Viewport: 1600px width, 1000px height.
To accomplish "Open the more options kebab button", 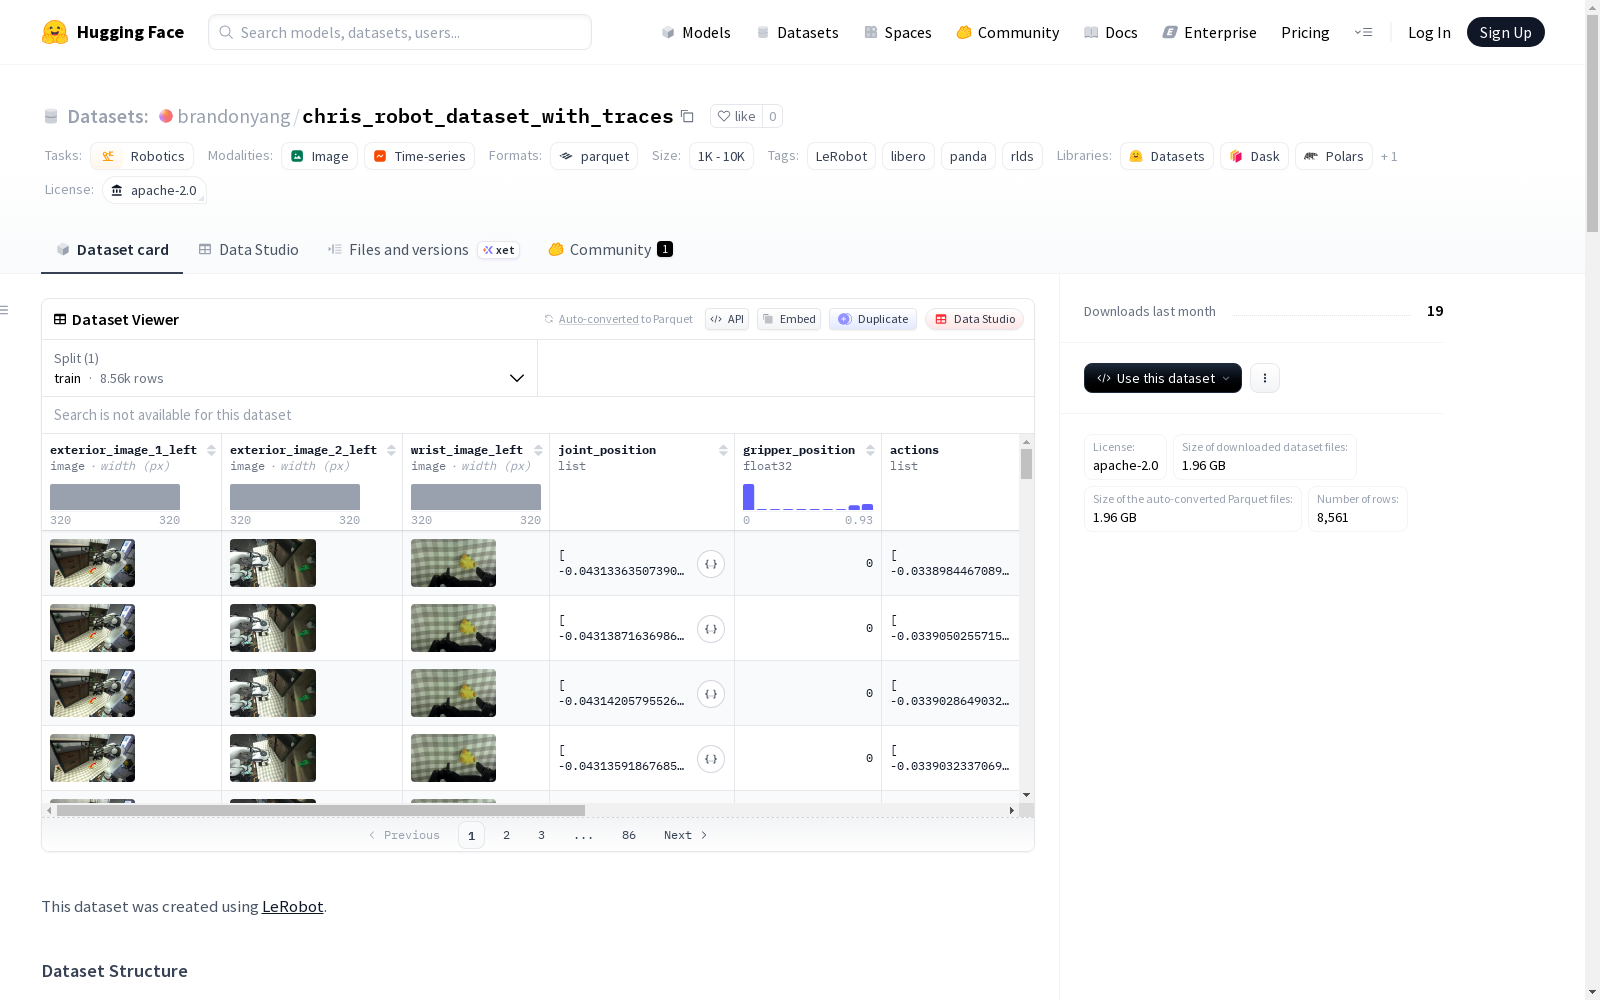I will click(x=1265, y=378).
